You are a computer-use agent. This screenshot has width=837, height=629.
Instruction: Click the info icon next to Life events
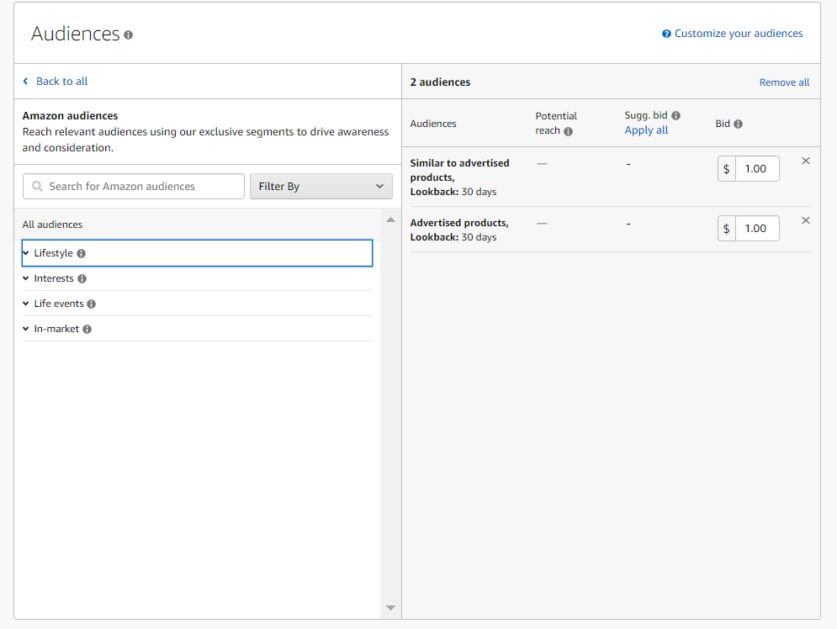click(91, 304)
